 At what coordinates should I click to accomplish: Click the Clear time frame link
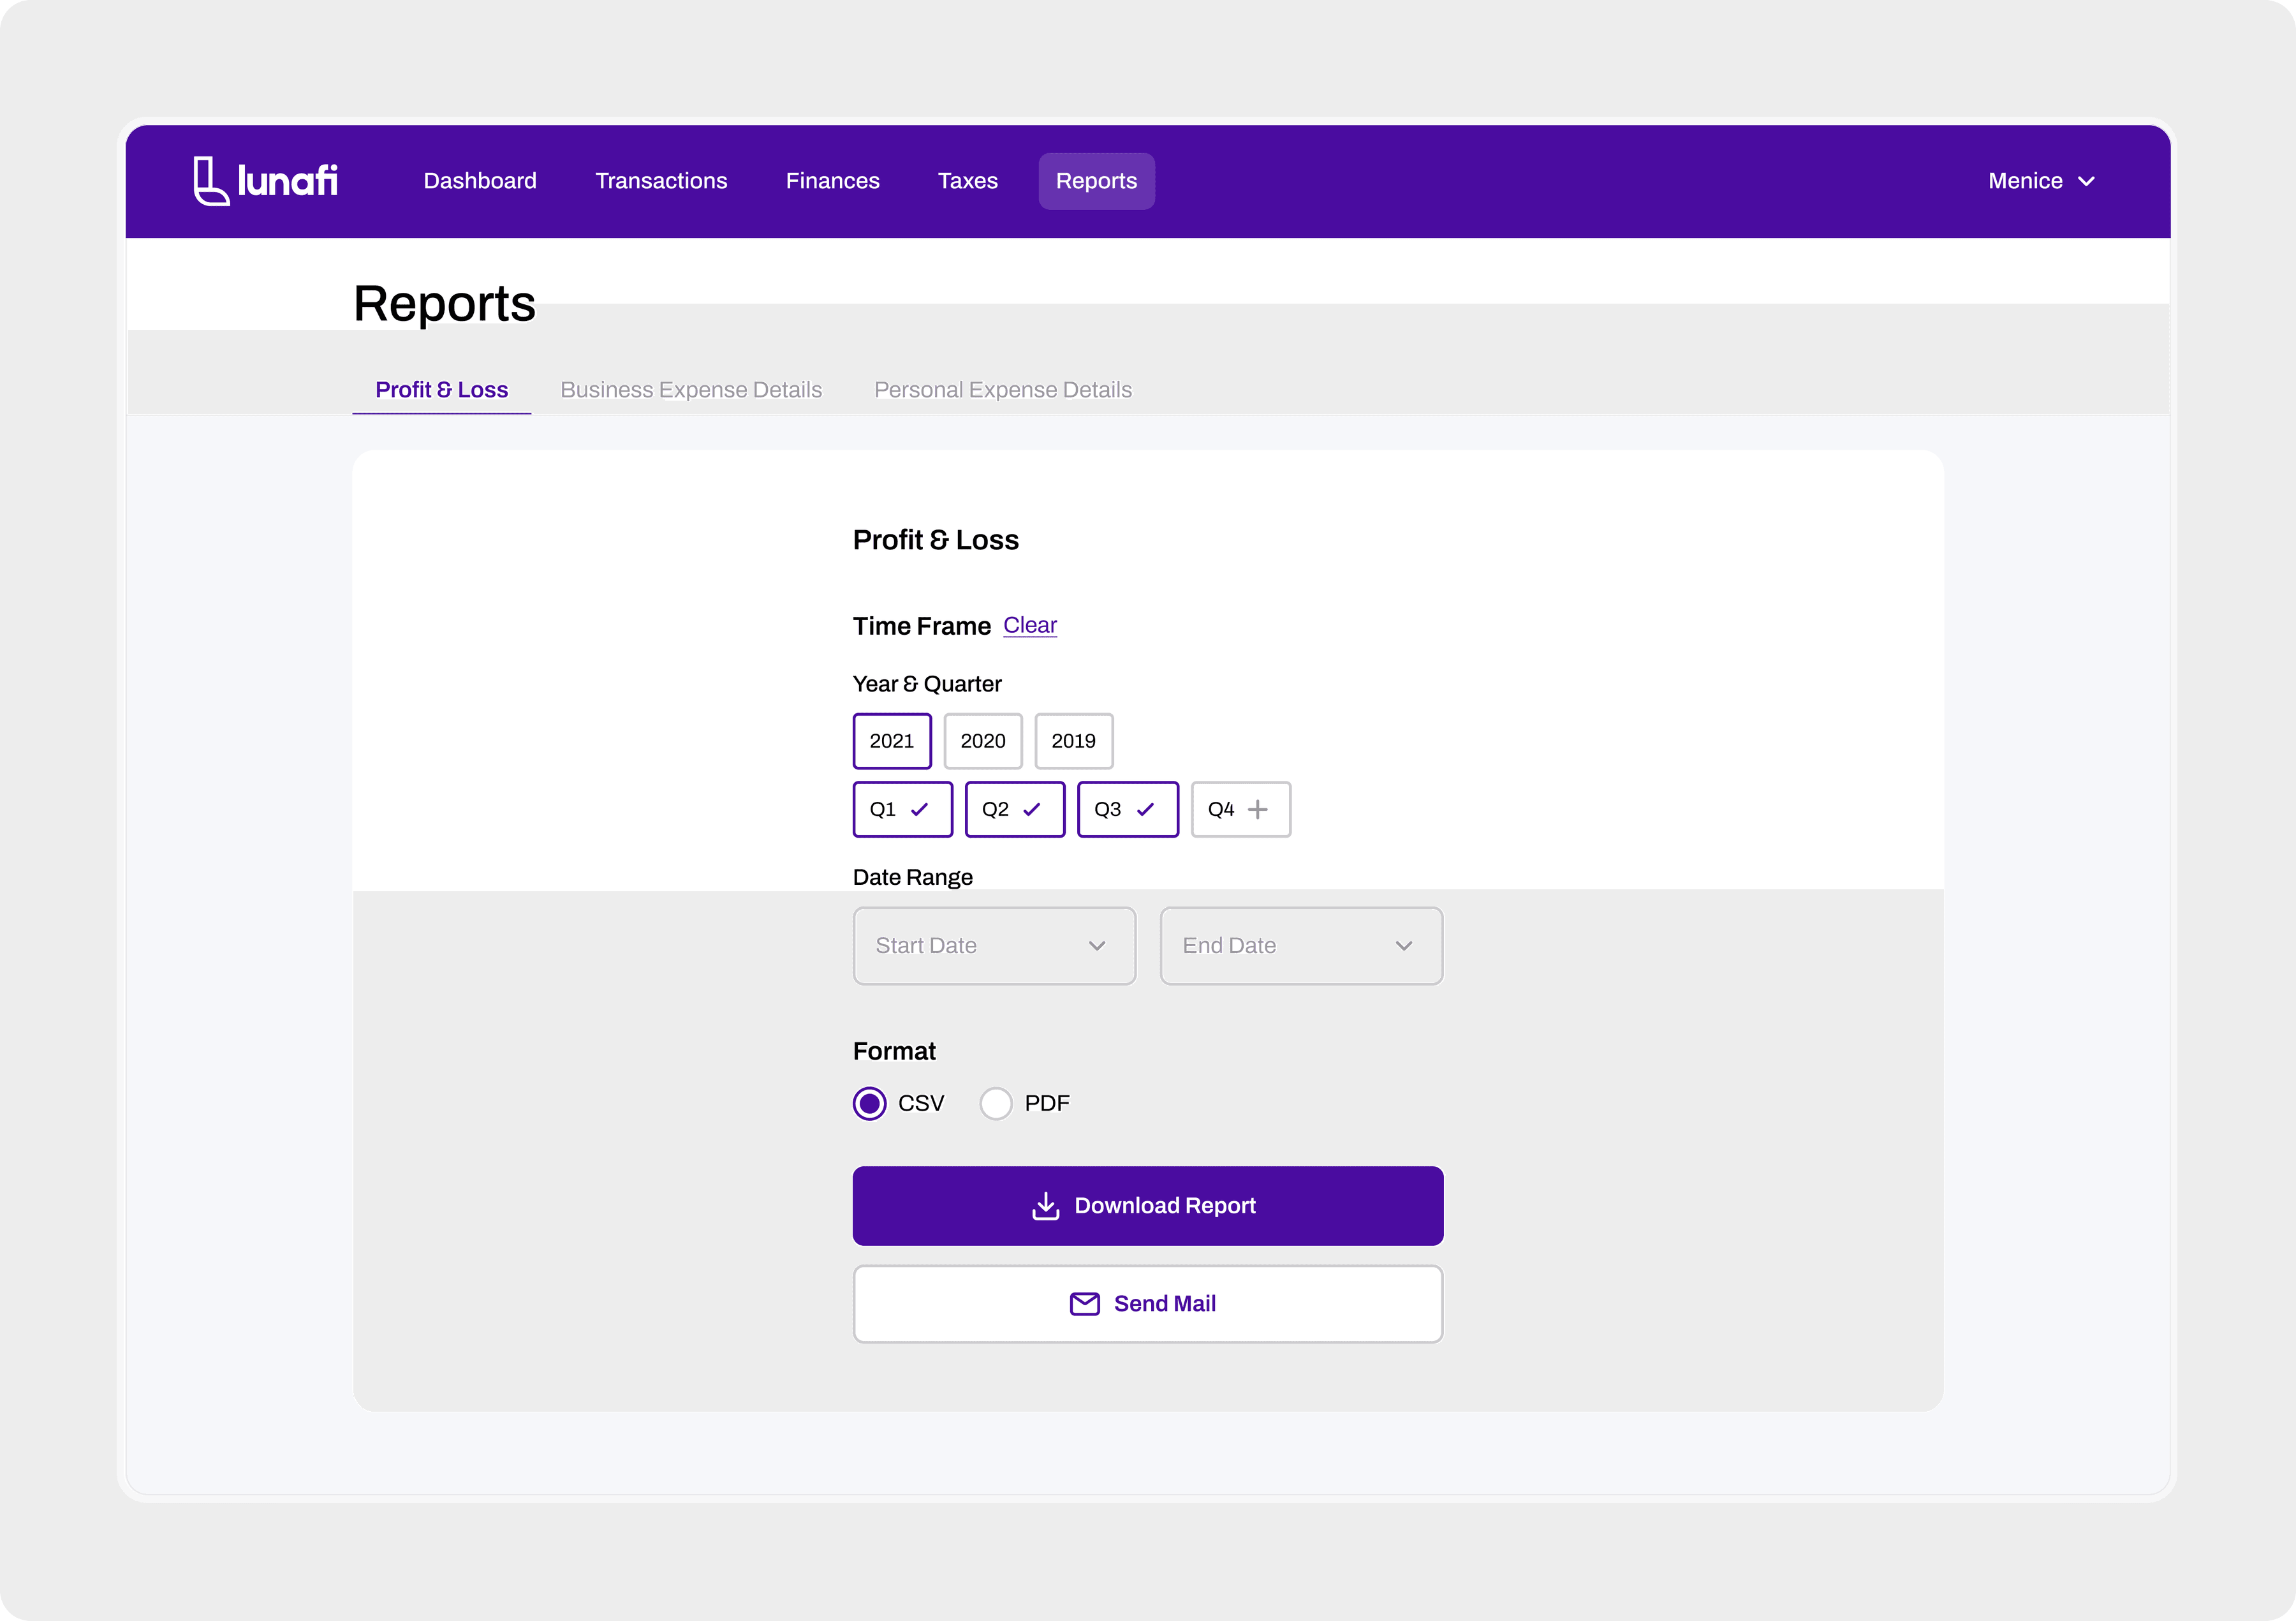pyautogui.click(x=1029, y=625)
